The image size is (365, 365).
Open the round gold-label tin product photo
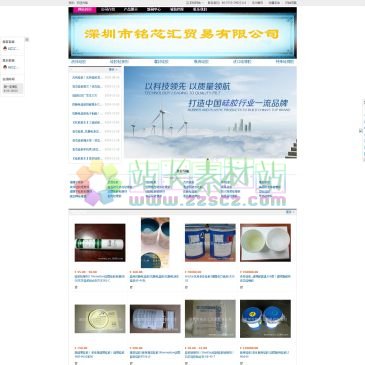coord(100,319)
